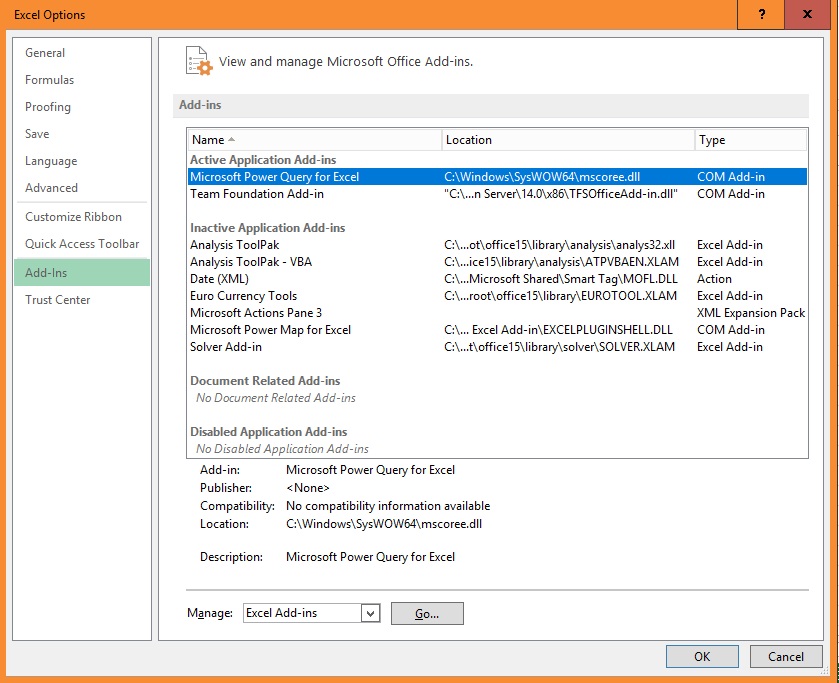Switch to the General category
This screenshot has width=839, height=683.
[x=46, y=52]
